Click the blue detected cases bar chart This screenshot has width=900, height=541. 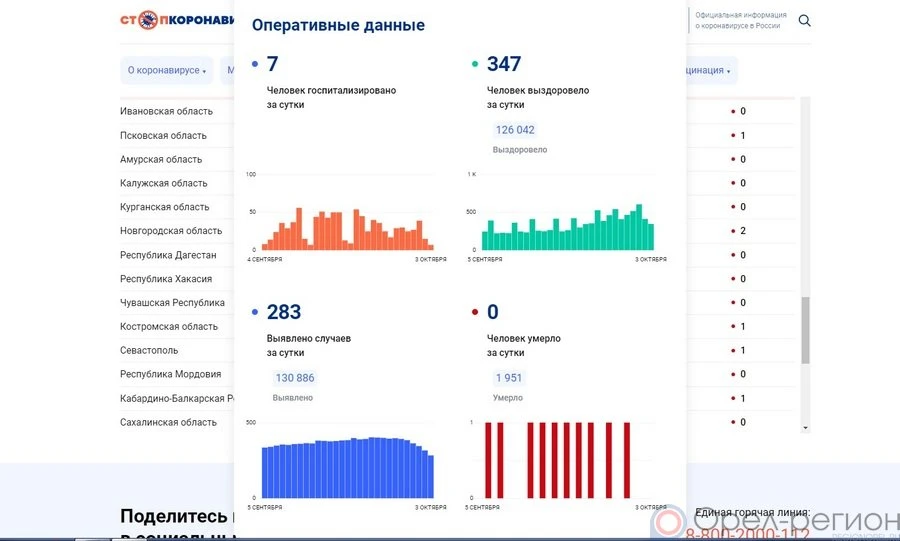[x=348, y=468]
